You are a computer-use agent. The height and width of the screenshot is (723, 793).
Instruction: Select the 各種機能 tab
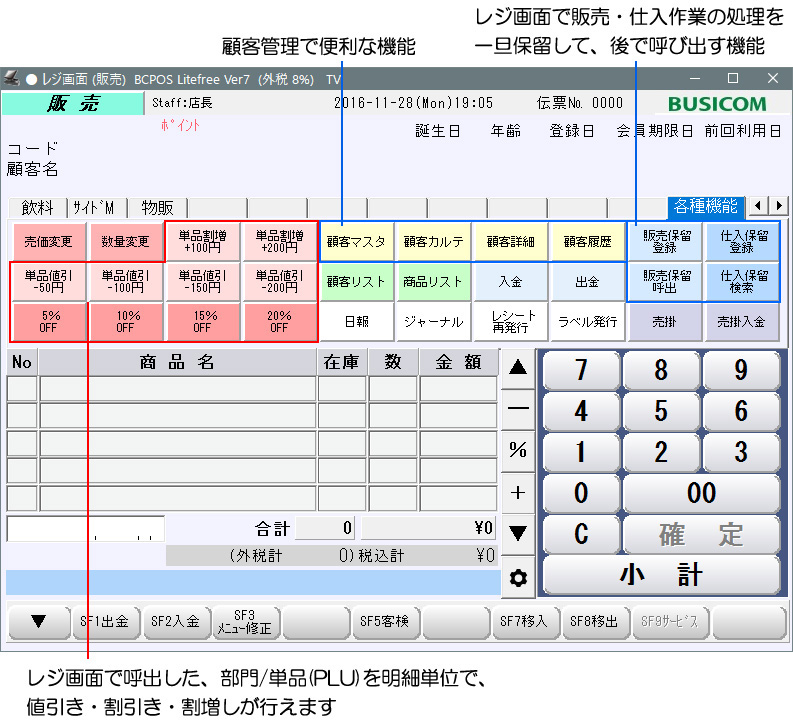[x=706, y=206]
